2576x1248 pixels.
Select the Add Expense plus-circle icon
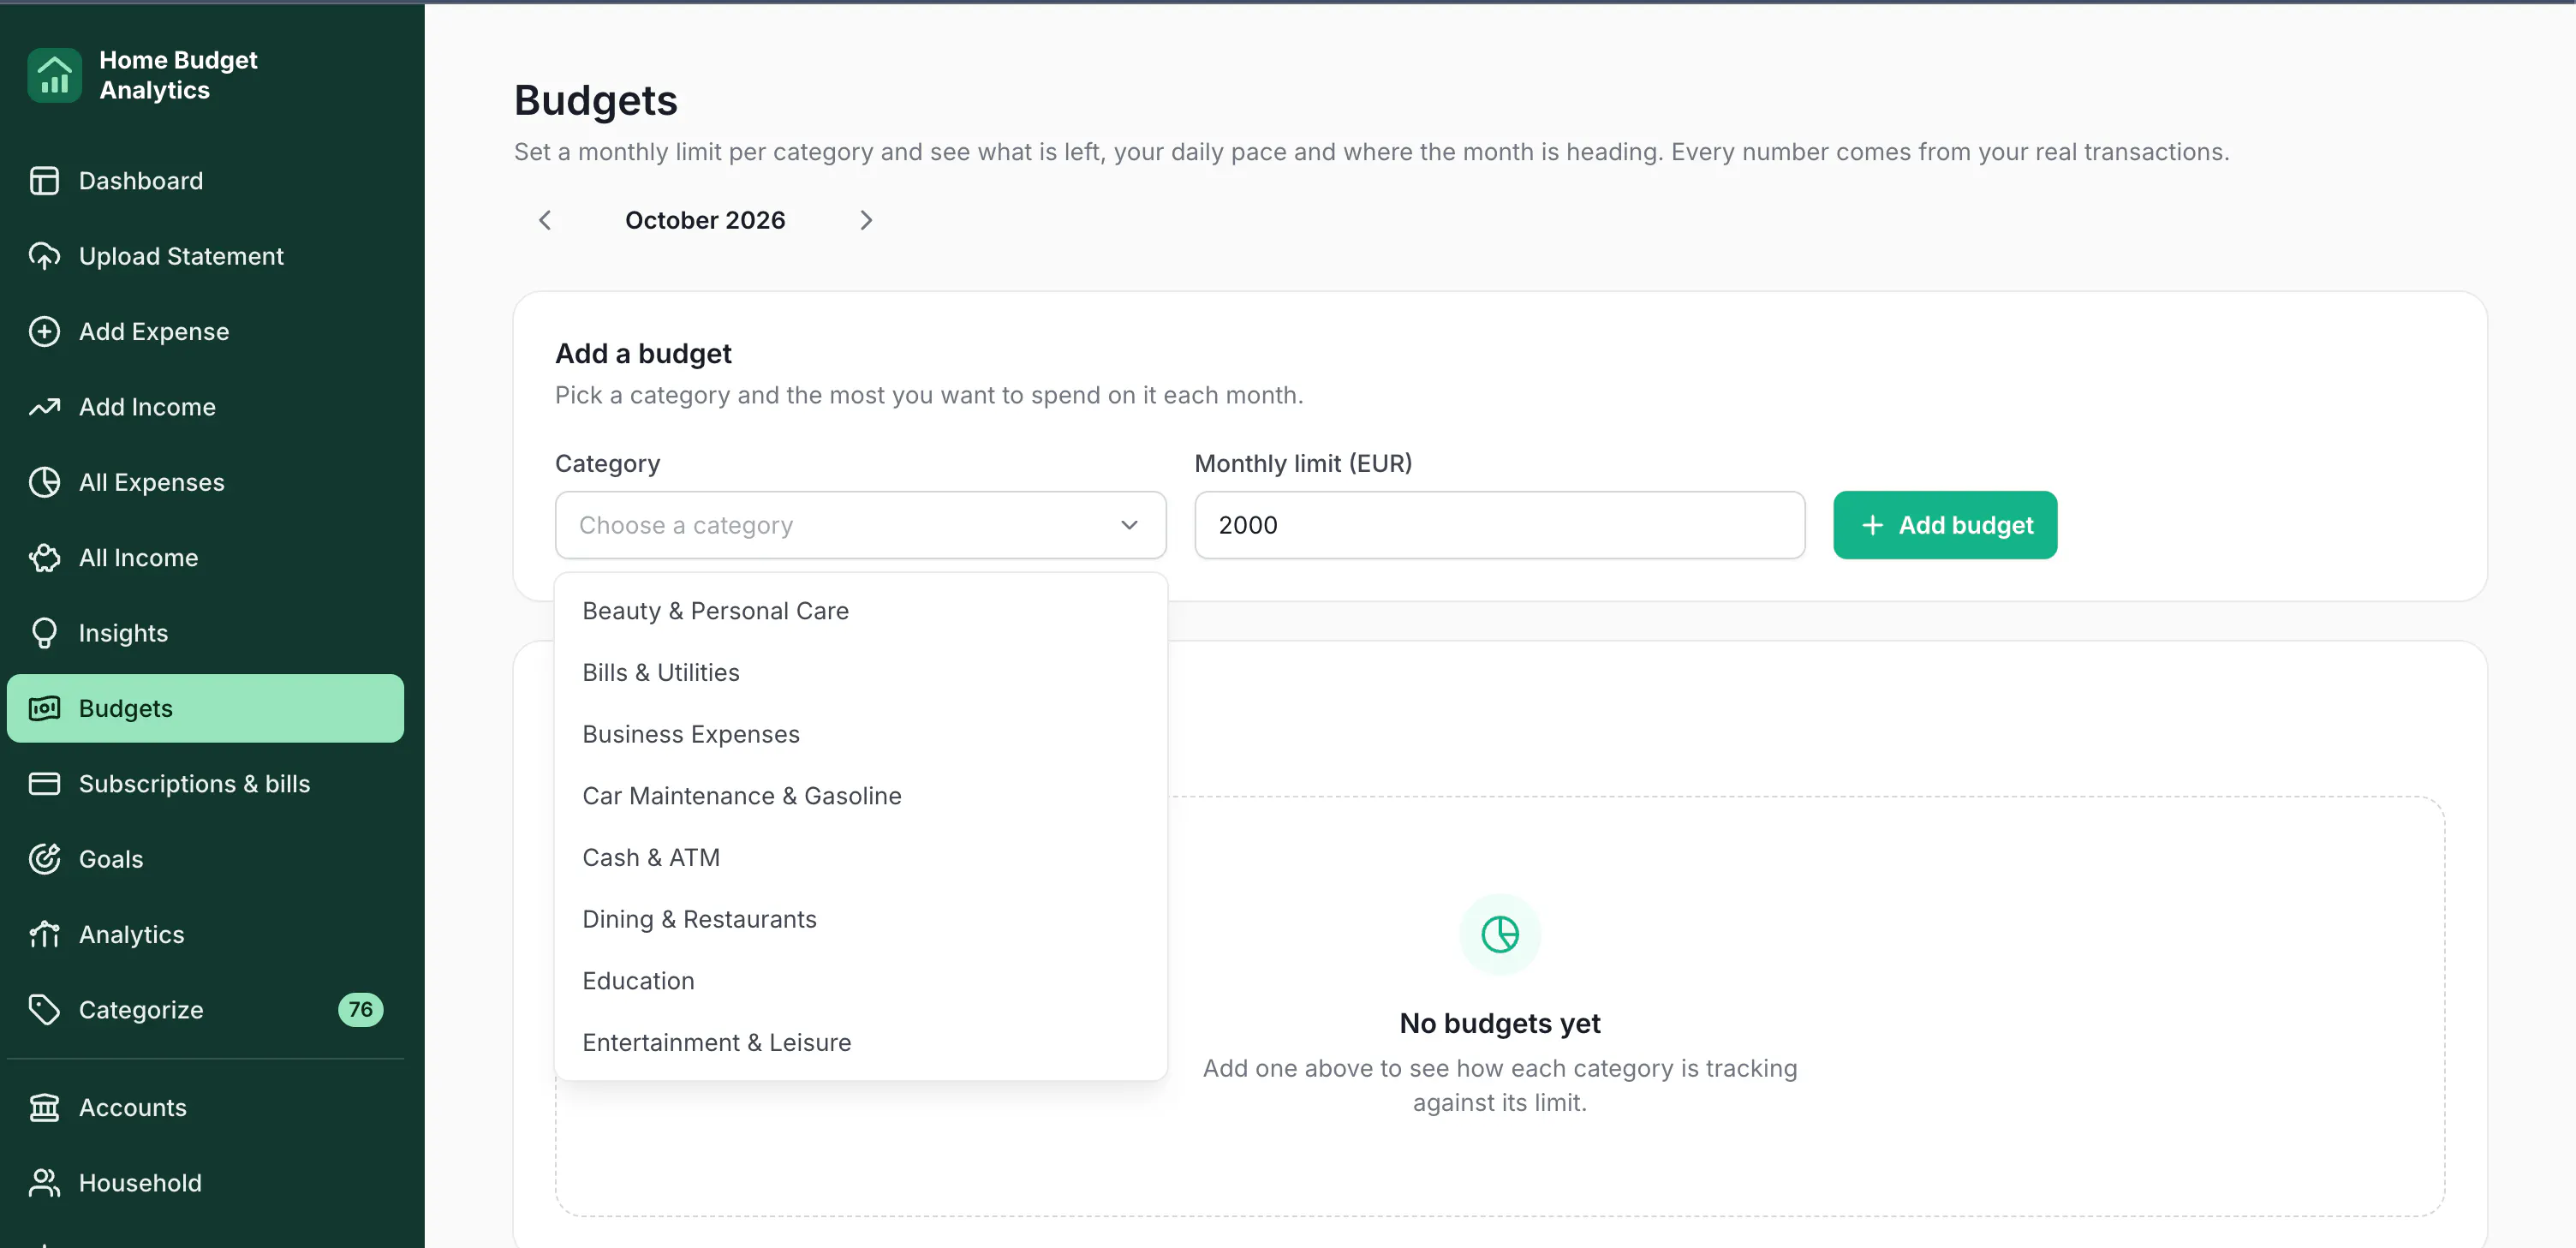click(x=44, y=332)
